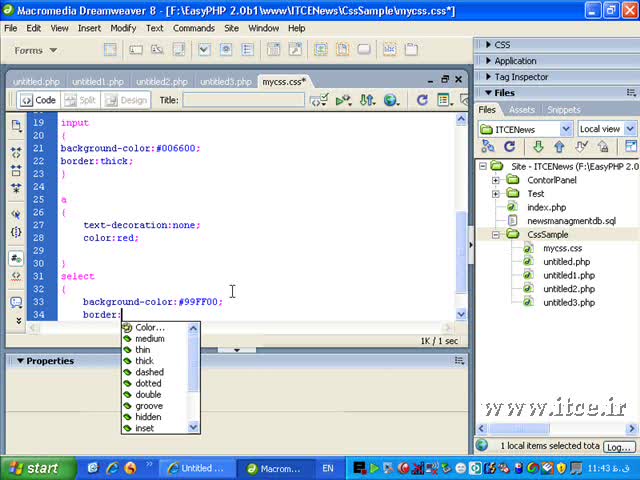
Task: Select newsmanagmentdb.sql file
Action: pos(571,221)
